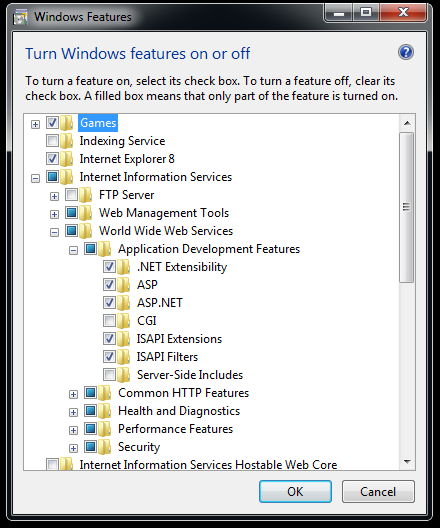Click the Windows Features title bar icon

click(x=20, y=17)
